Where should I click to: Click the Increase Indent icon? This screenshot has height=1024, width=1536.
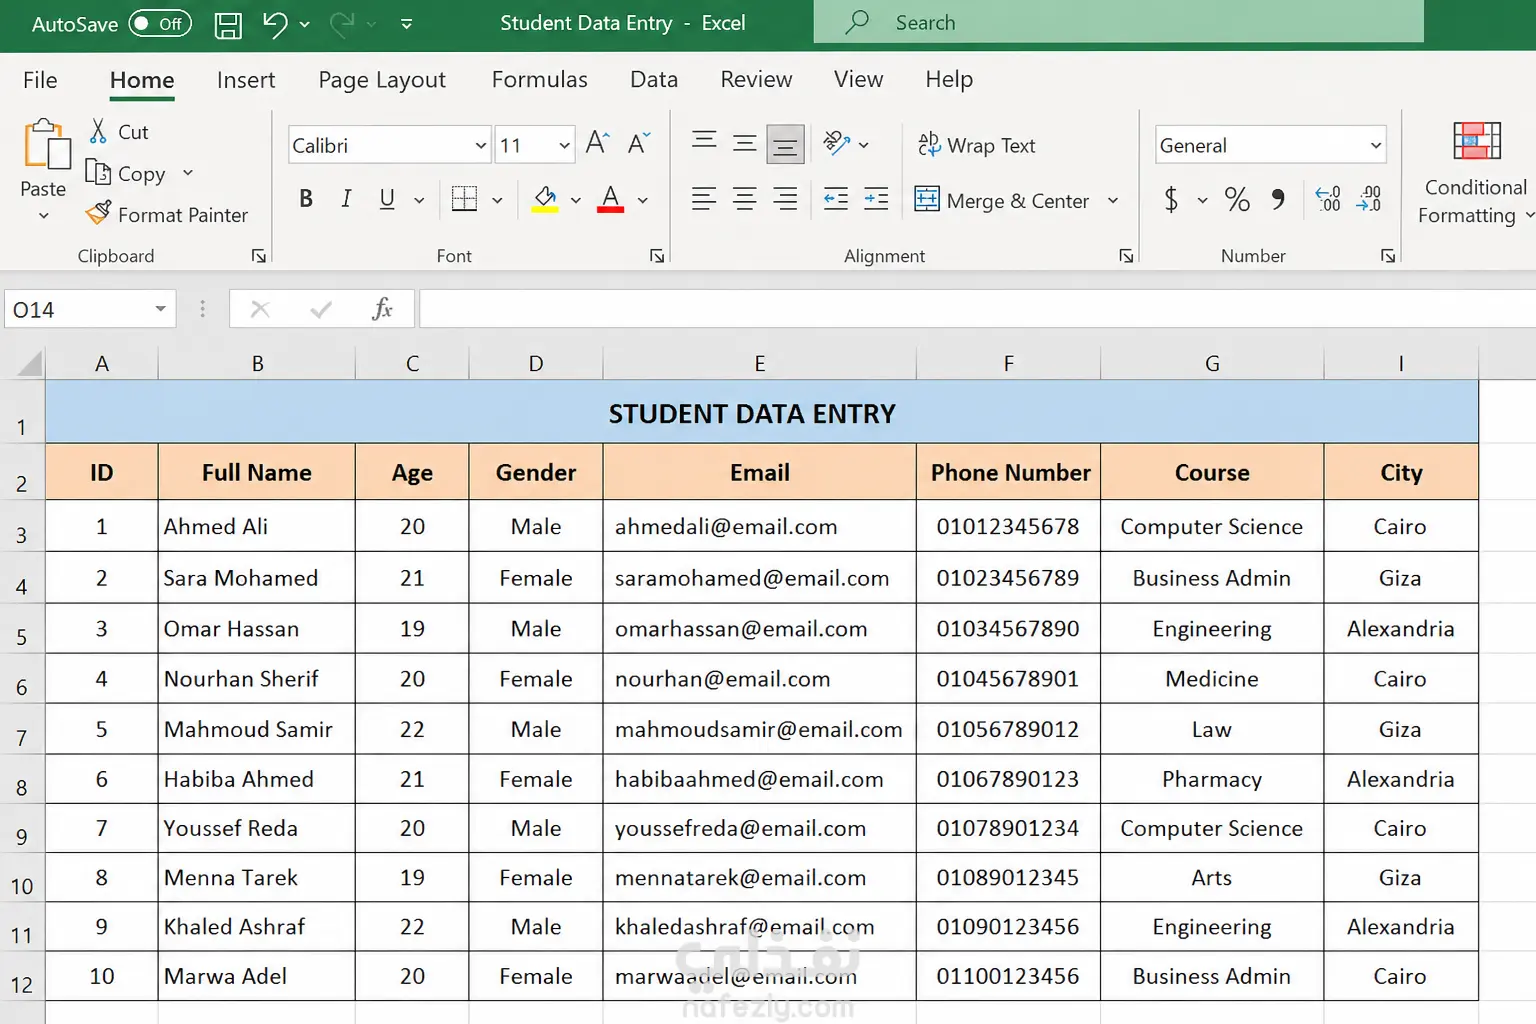[876, 199]
